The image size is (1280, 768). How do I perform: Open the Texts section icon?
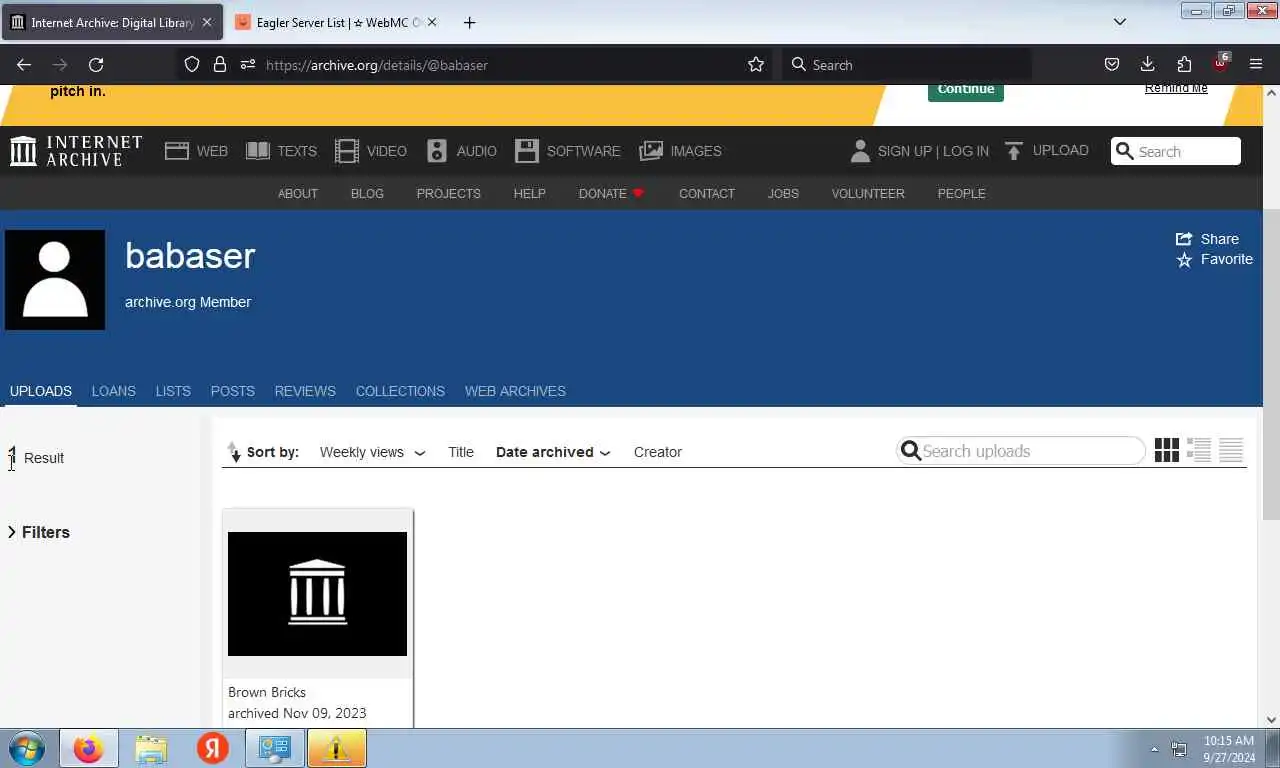pos(258,151)
